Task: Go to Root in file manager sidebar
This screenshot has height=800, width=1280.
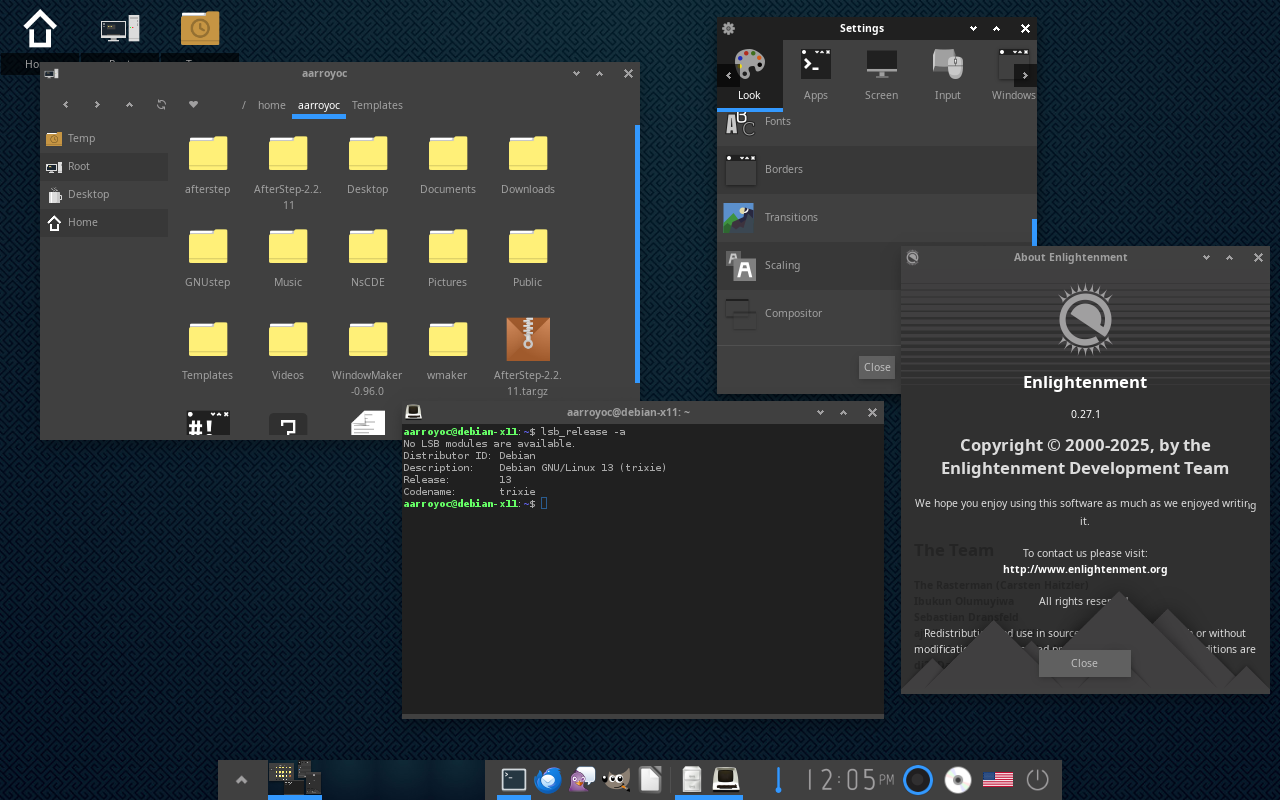Action: click(79, 166)
